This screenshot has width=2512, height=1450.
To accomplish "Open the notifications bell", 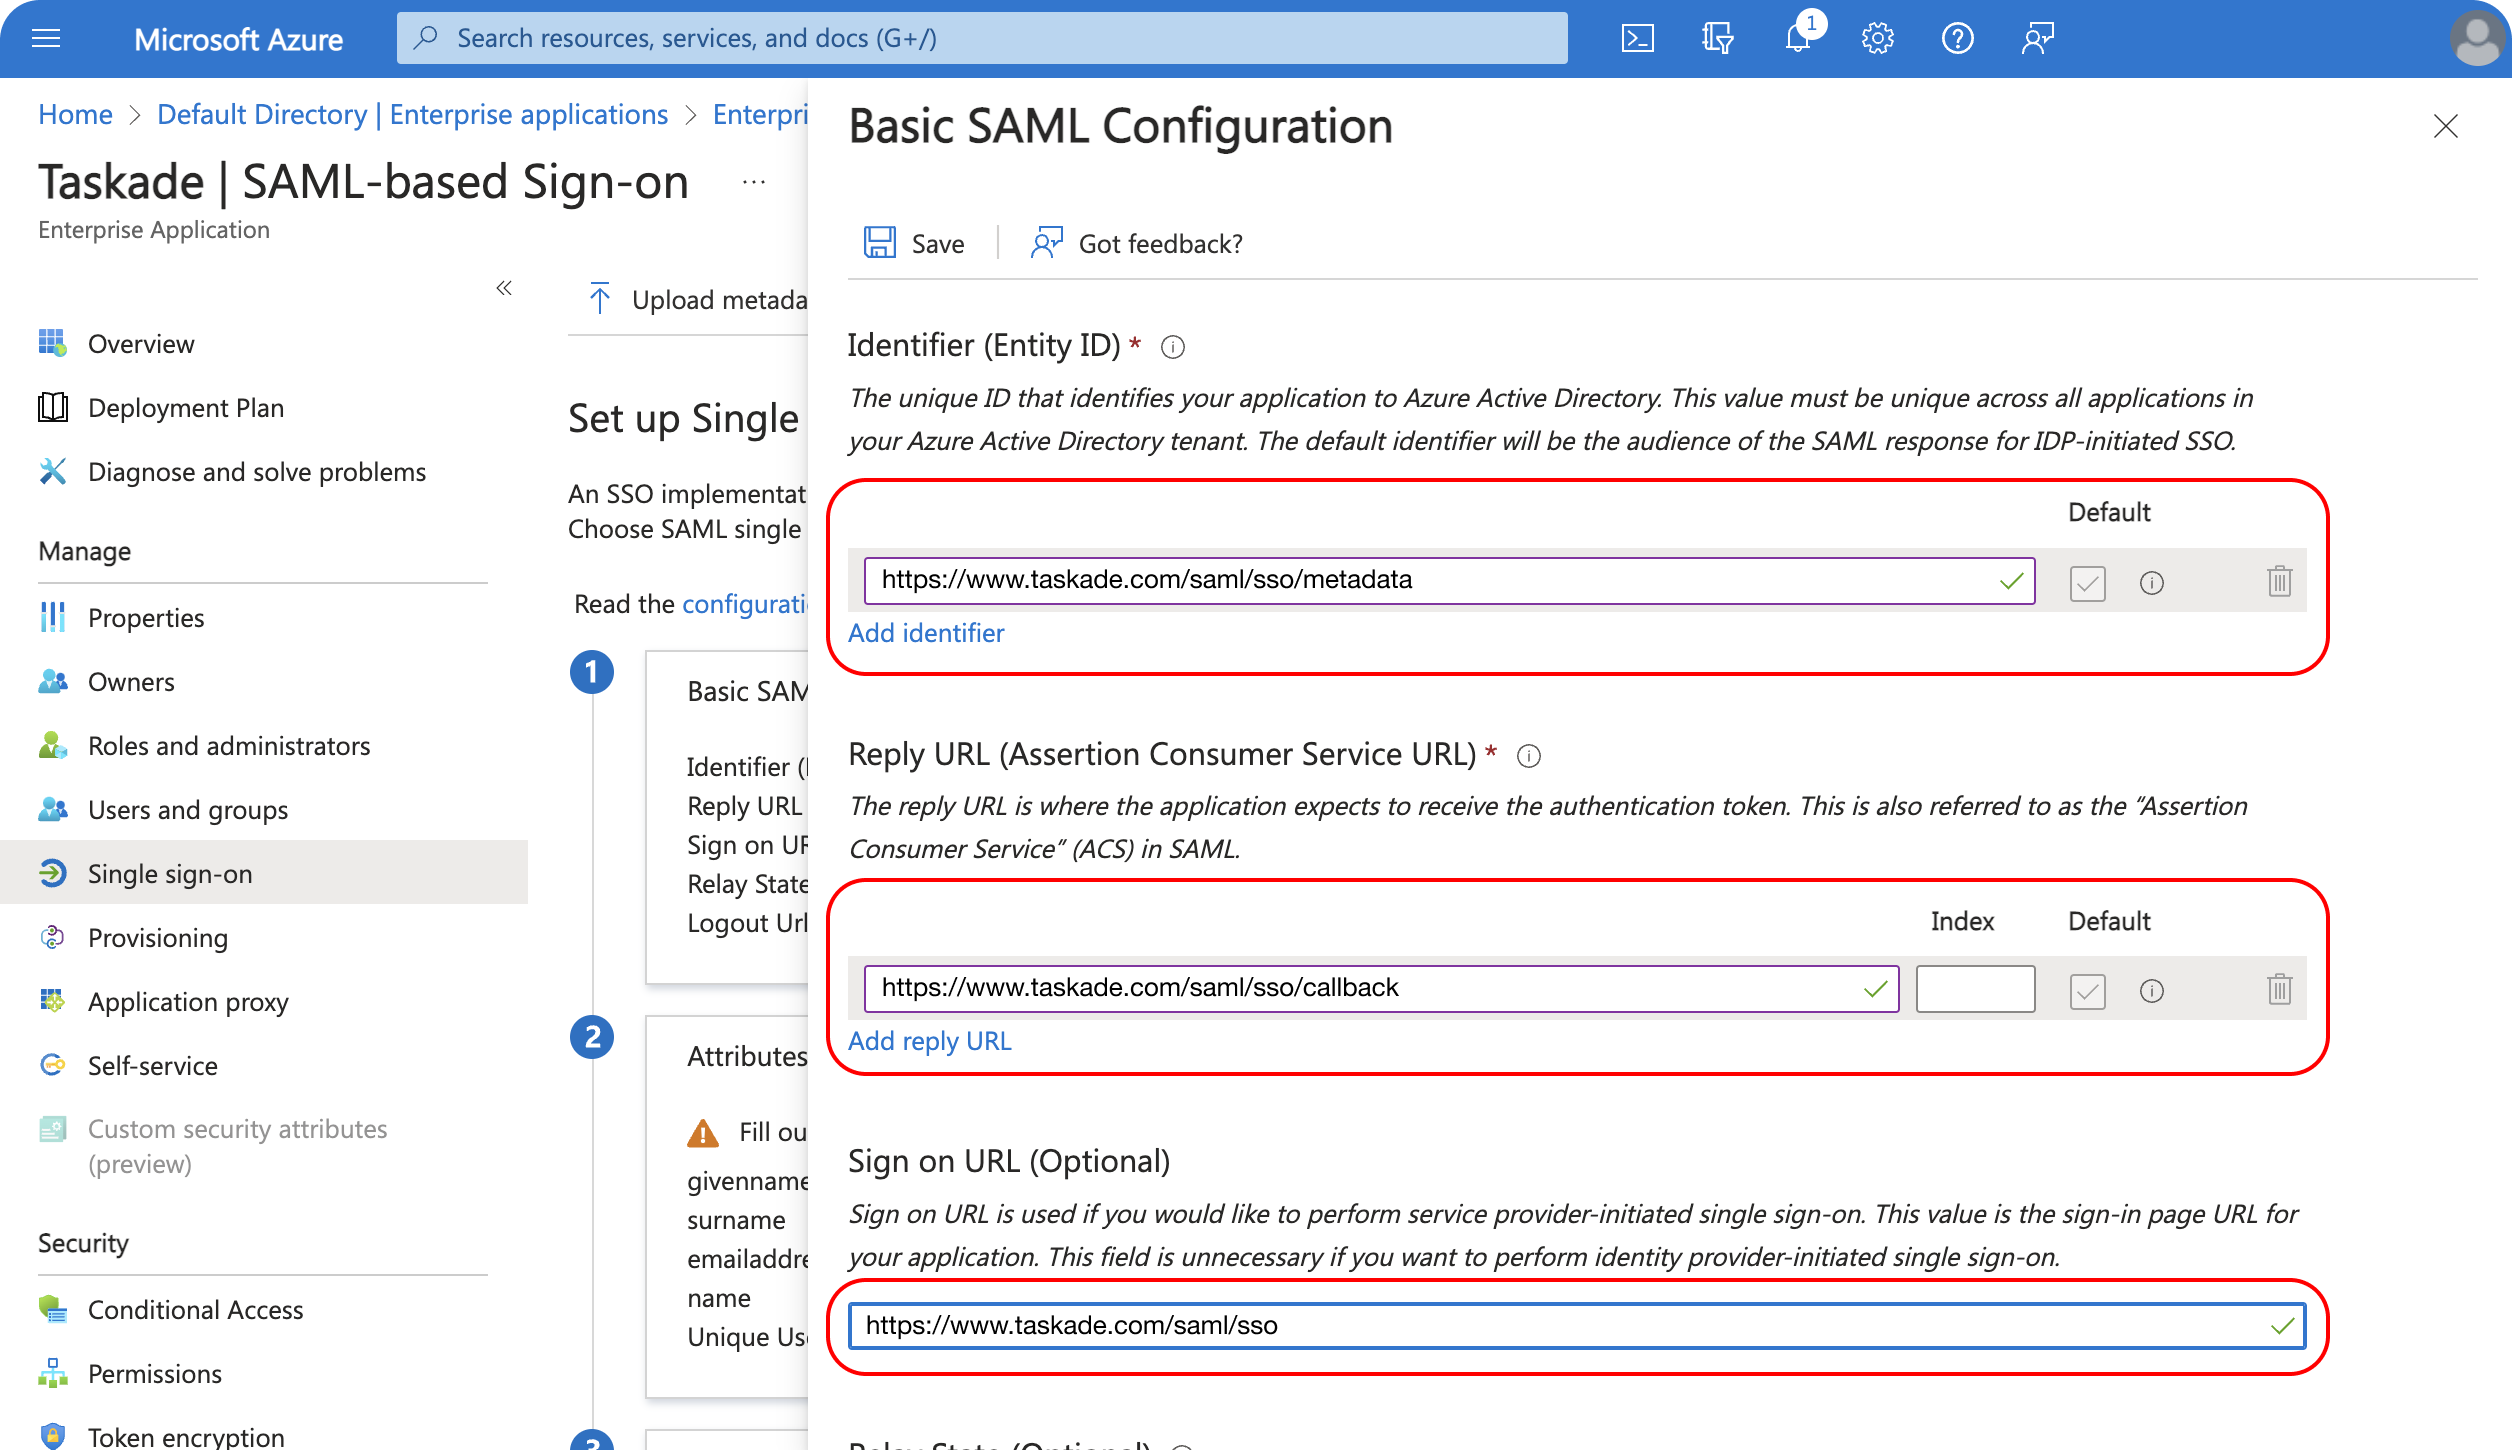I will click(x=1798, y=39).
